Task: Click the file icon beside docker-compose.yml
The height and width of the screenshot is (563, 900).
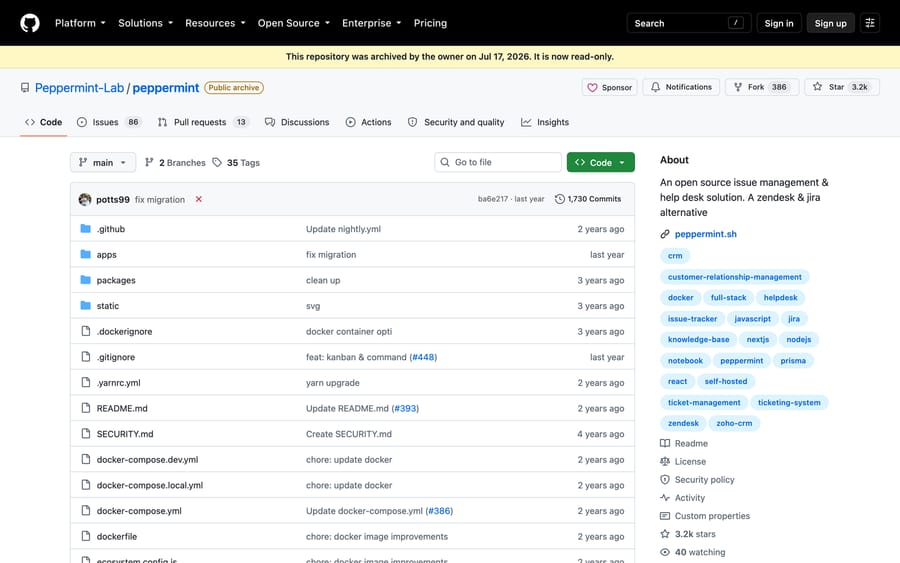Action: point(86,510)
